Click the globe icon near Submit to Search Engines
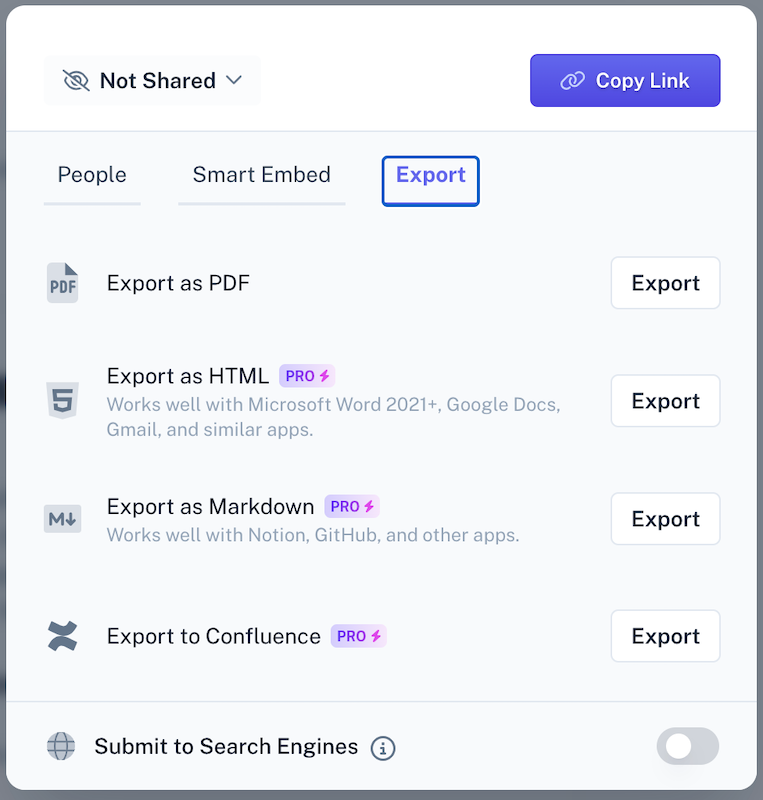 tap(61, 747)
